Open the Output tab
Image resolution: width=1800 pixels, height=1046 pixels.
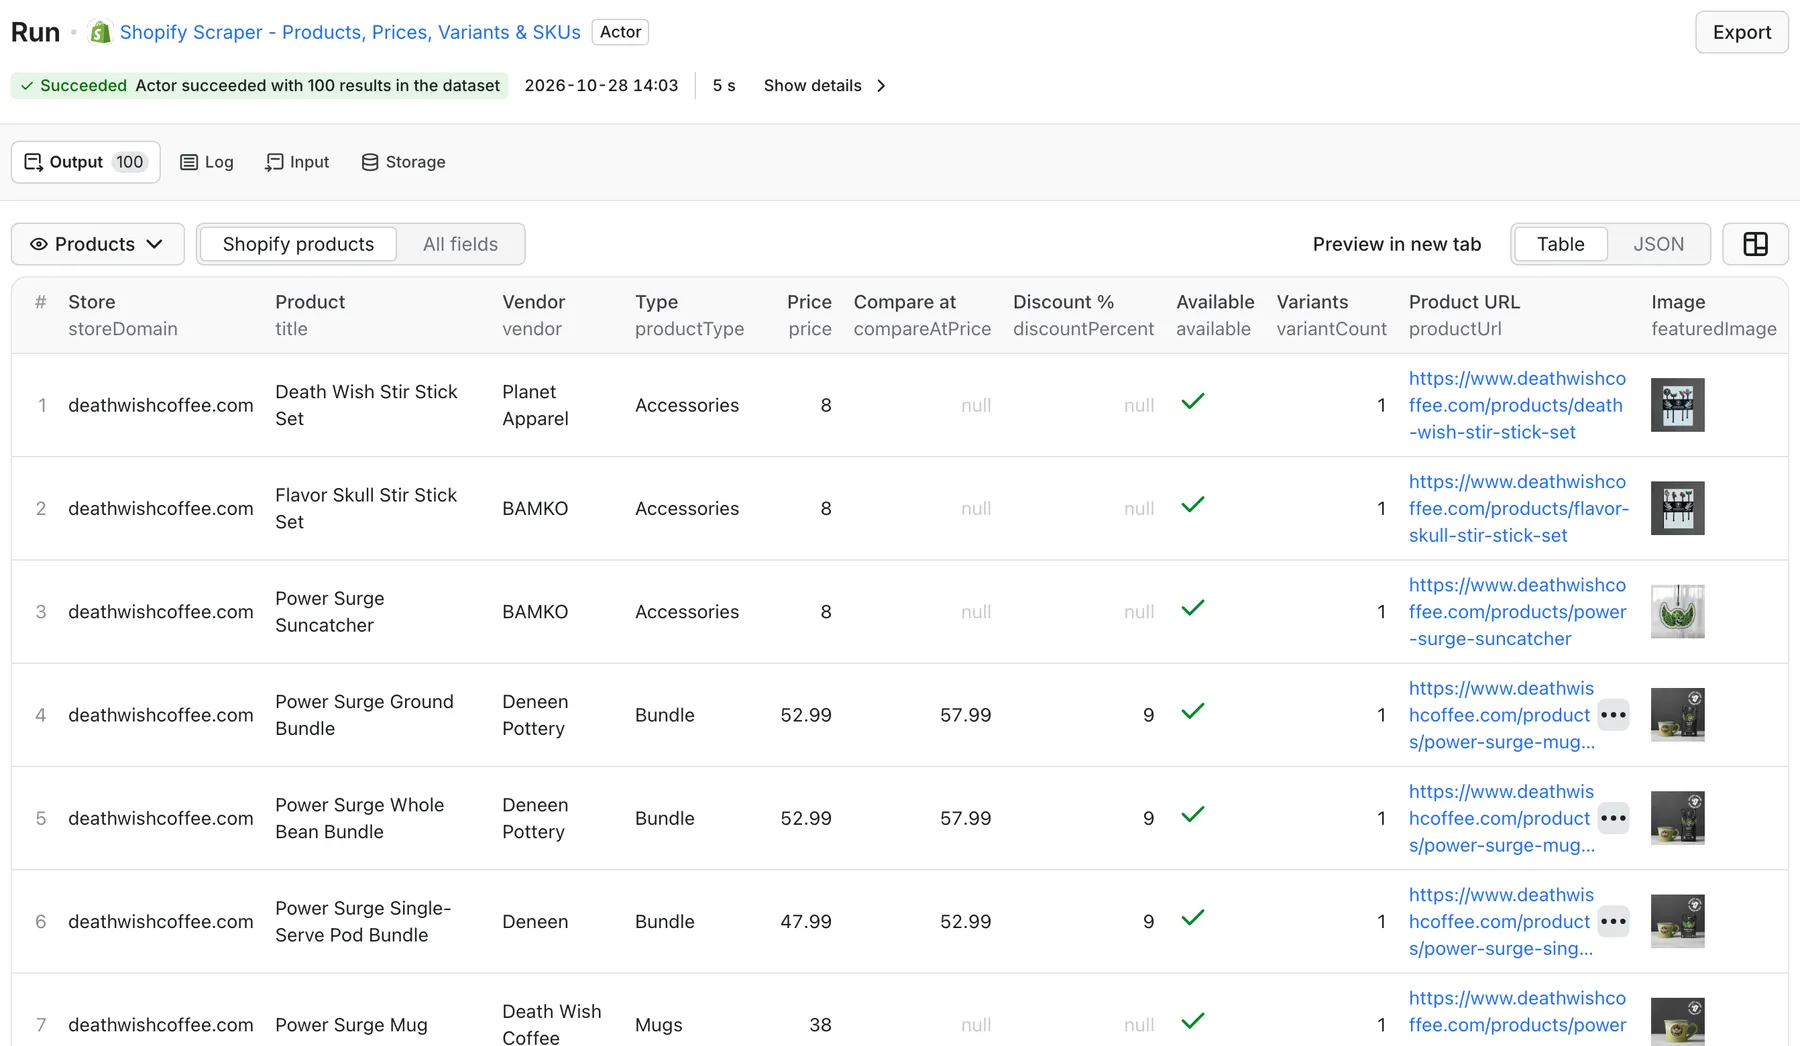[86, 162]
